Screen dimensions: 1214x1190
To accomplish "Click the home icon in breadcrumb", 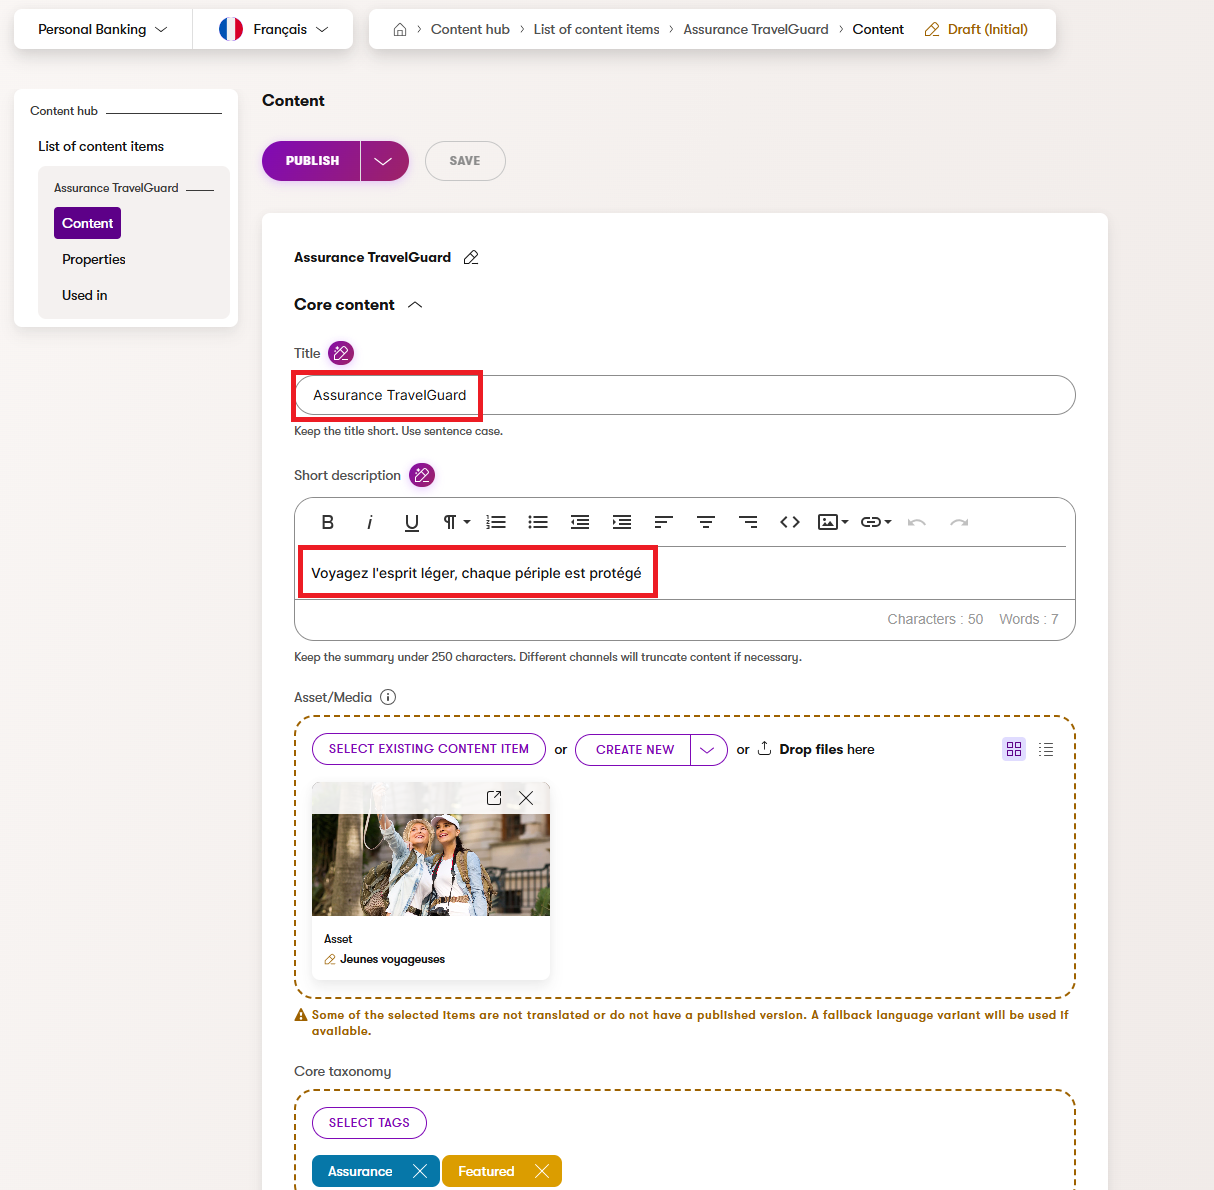I will click(400, 29).
